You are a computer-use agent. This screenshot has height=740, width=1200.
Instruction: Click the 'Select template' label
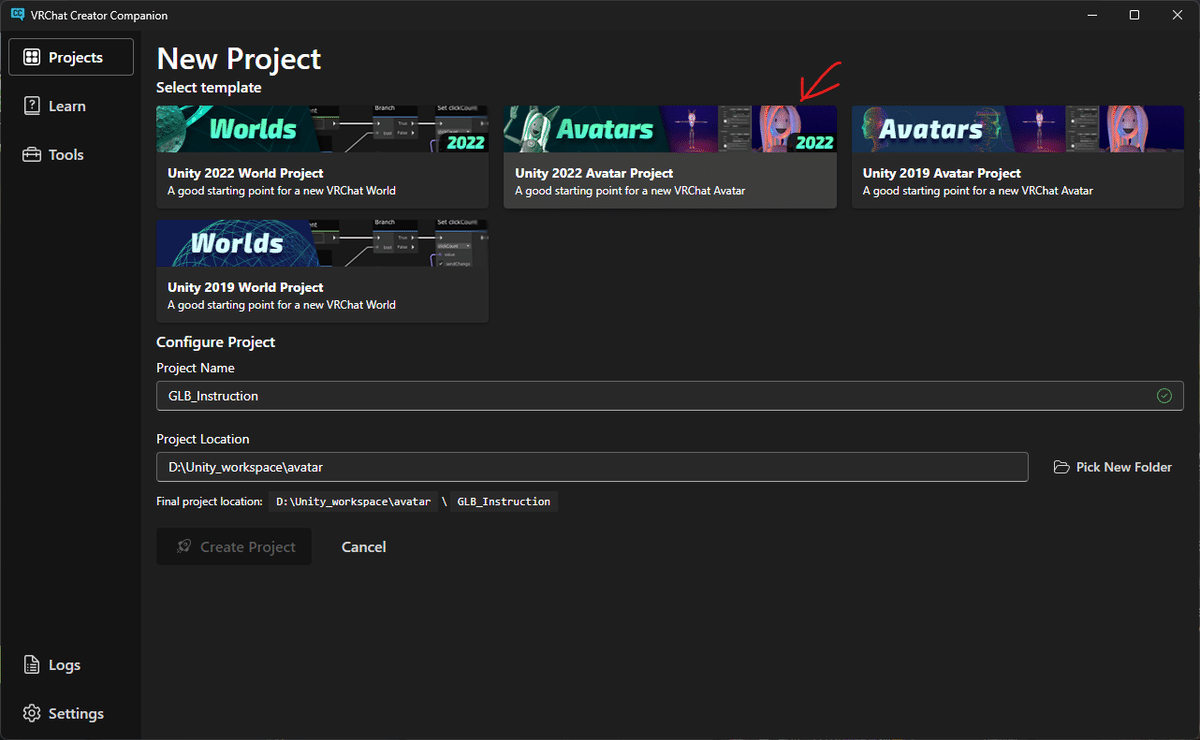click(x=209, y=87)
